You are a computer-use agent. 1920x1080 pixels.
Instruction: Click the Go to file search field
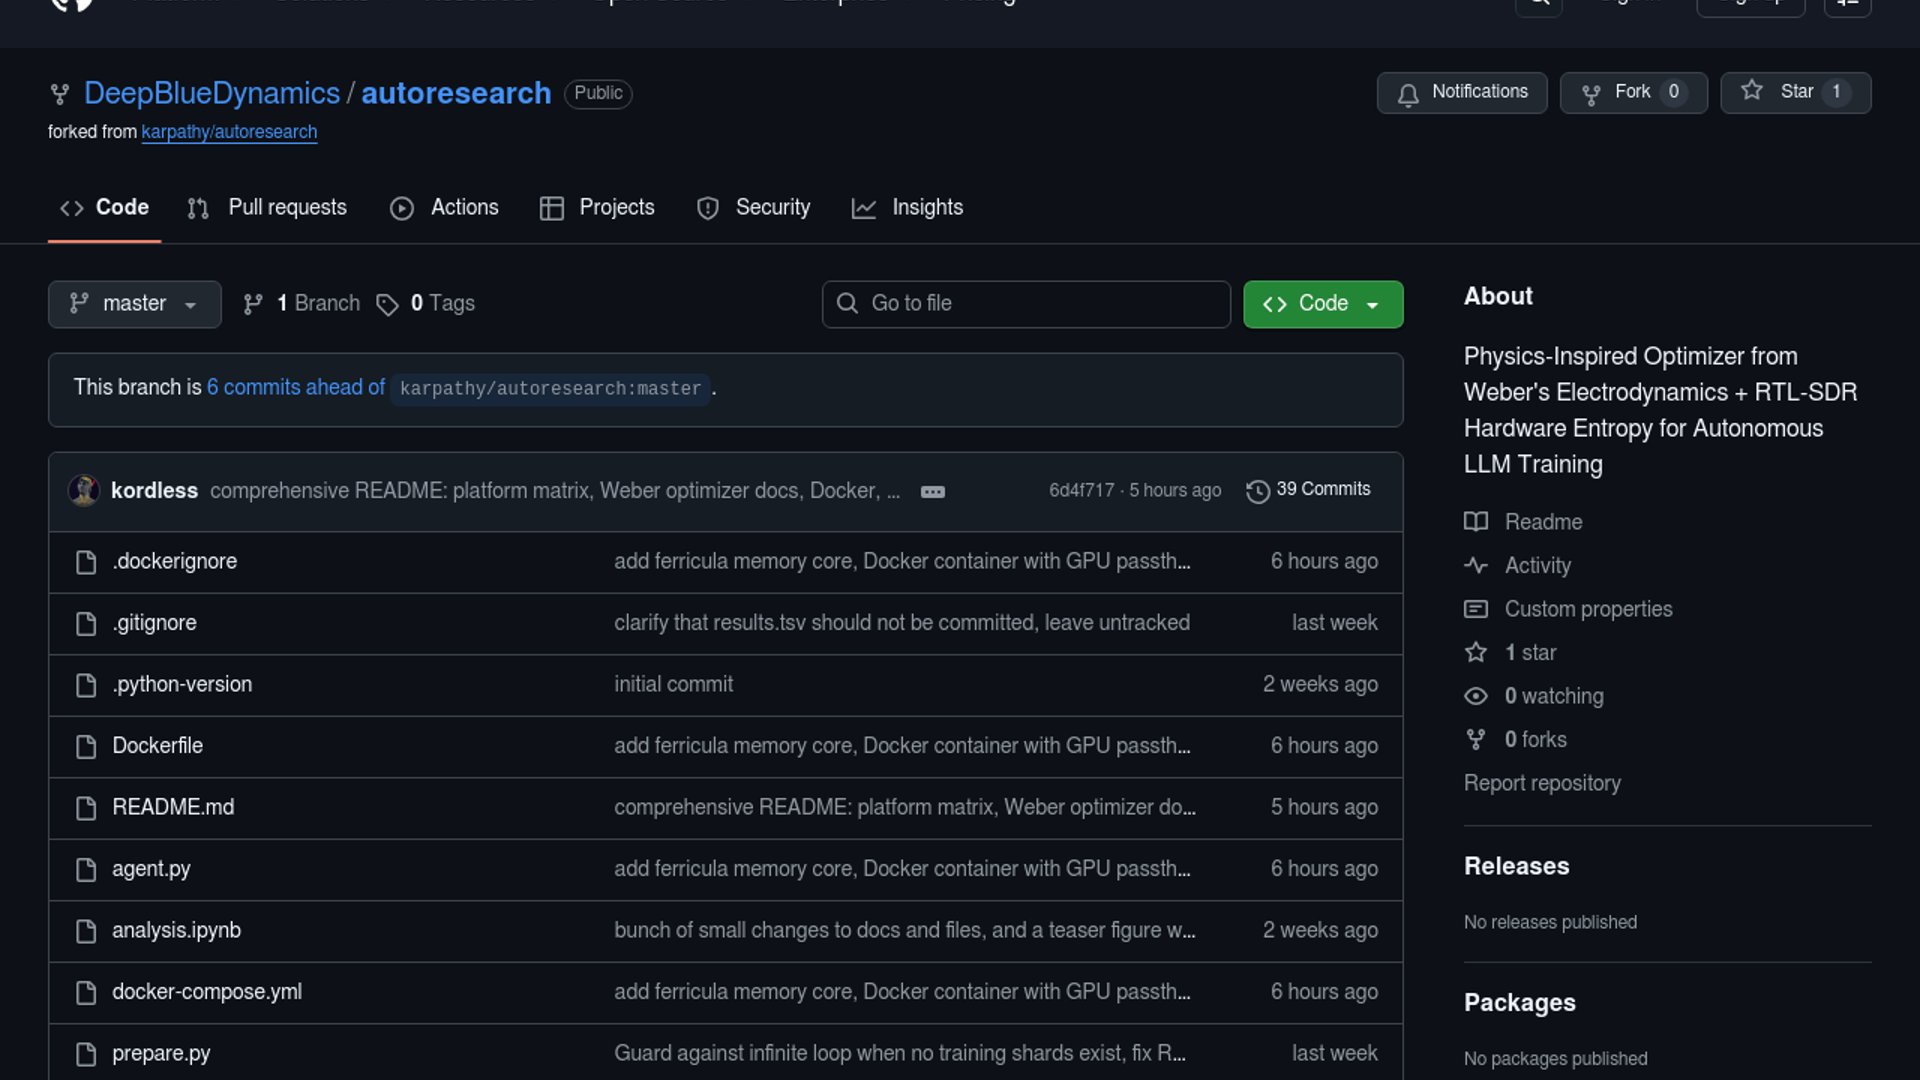1026,304
